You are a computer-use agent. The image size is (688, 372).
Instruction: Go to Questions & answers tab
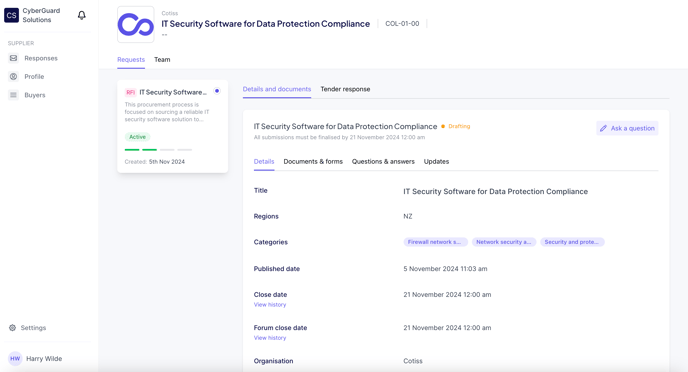(x=383, y=161)
